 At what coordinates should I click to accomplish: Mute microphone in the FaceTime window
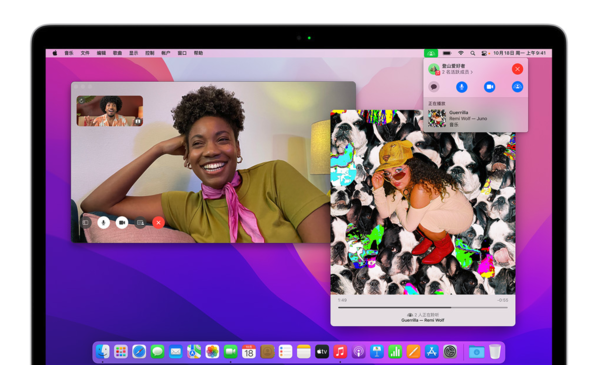tap(103, 222)
